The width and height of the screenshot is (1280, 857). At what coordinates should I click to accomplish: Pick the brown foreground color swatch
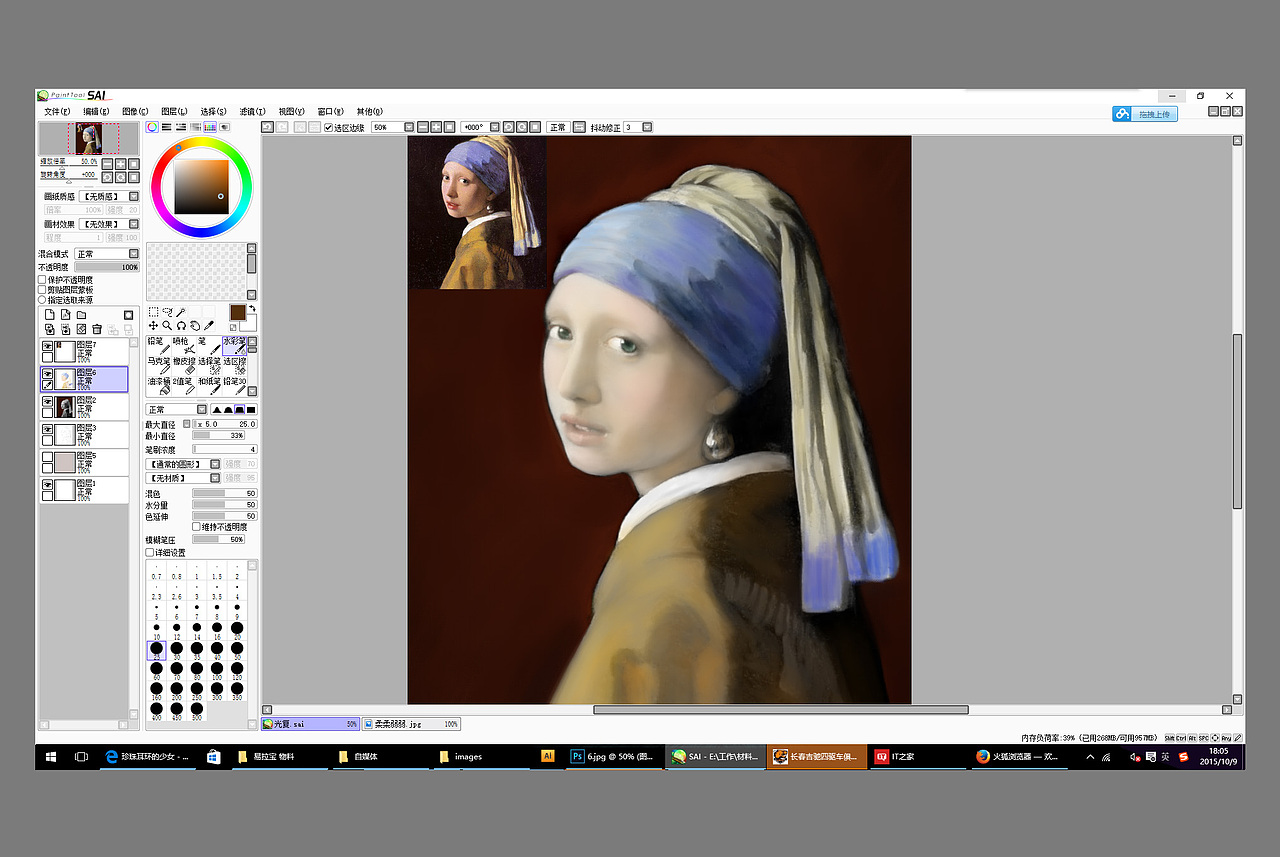[x=237, y=312]
